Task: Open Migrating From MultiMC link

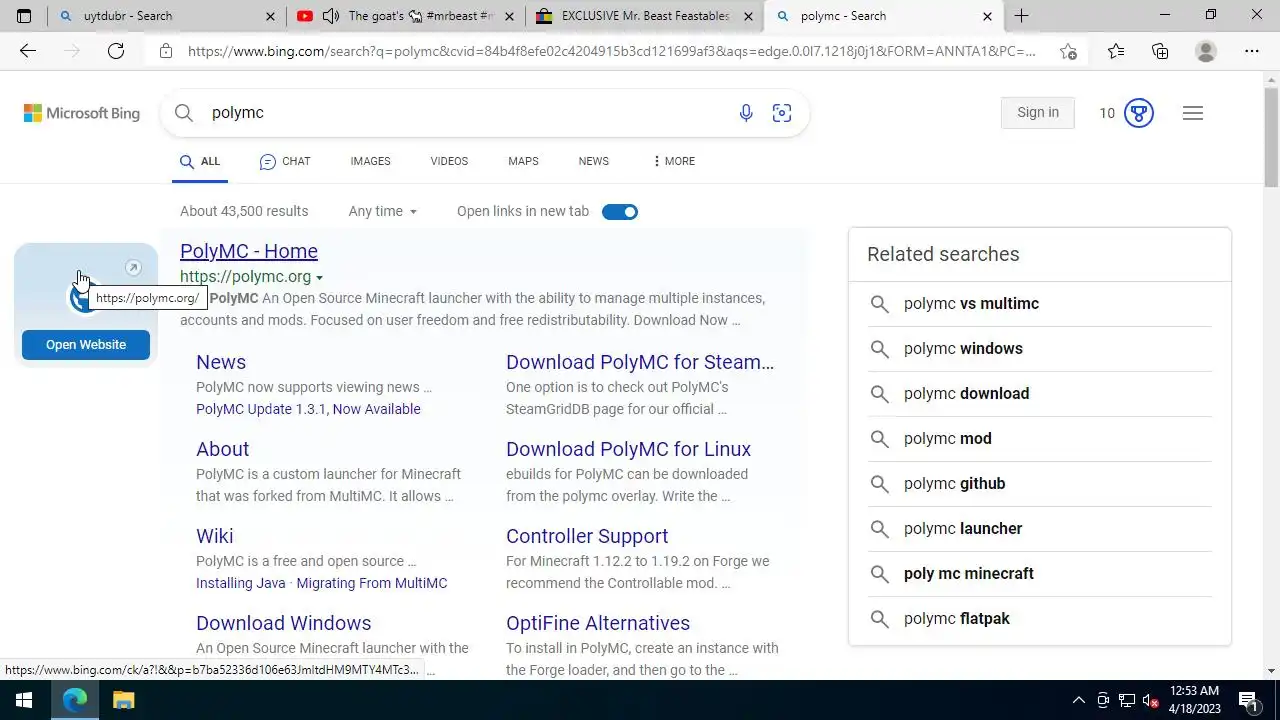Action: coord(372,583)
